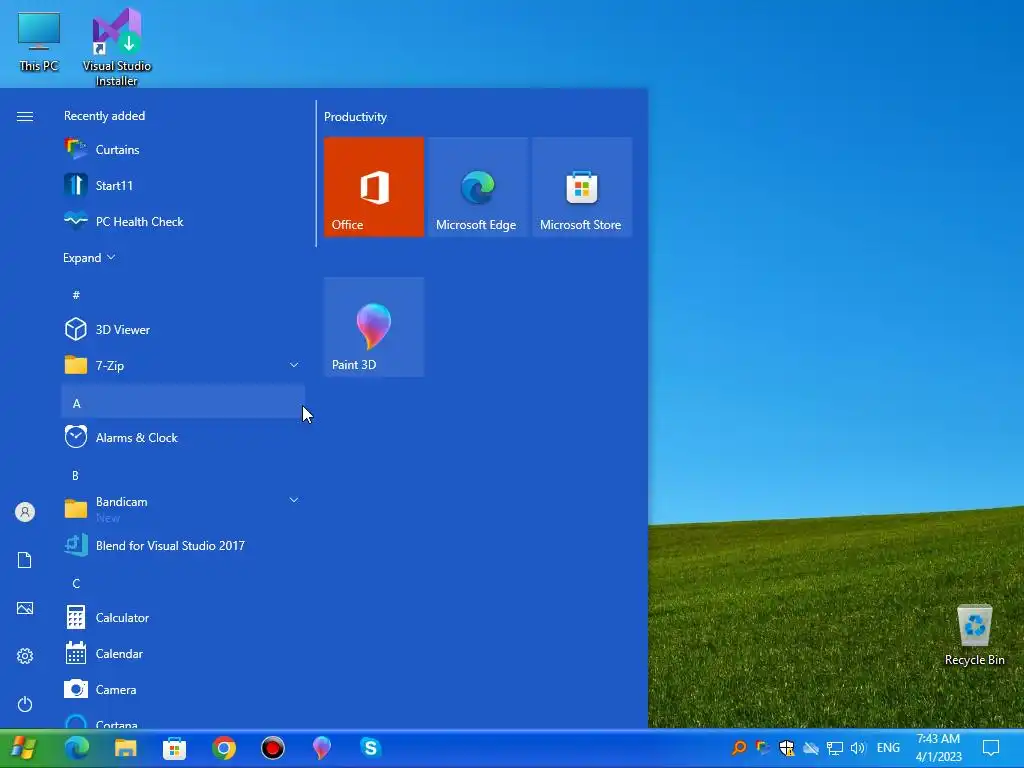
Task: Open Skype from the taskbar
Action: [x=370, y=747]
